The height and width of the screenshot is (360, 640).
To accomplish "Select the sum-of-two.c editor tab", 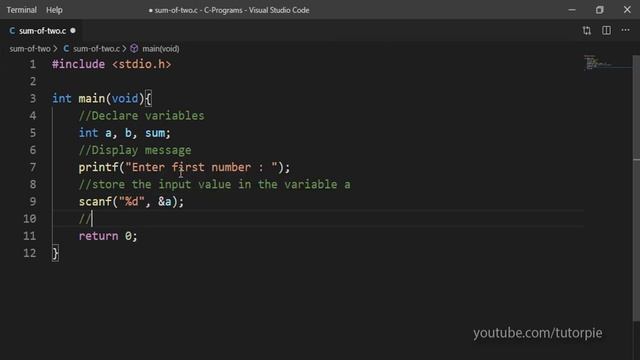I will tap(42, 31).
